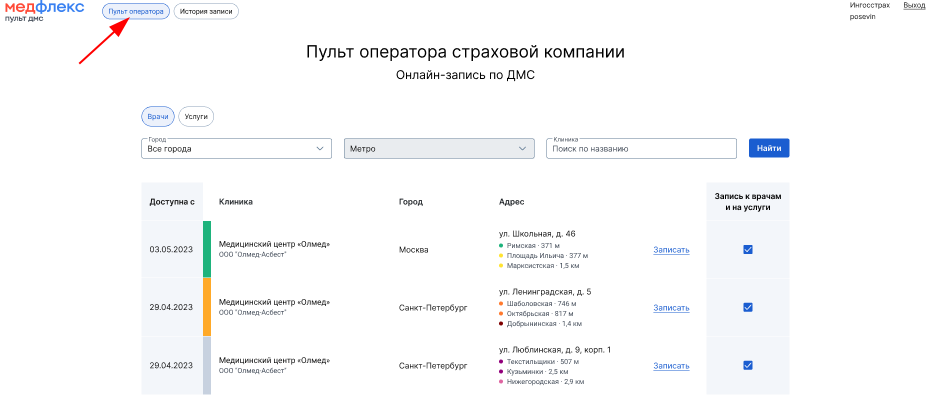
Task: Click the Найти search button
Action: [769, 149]
